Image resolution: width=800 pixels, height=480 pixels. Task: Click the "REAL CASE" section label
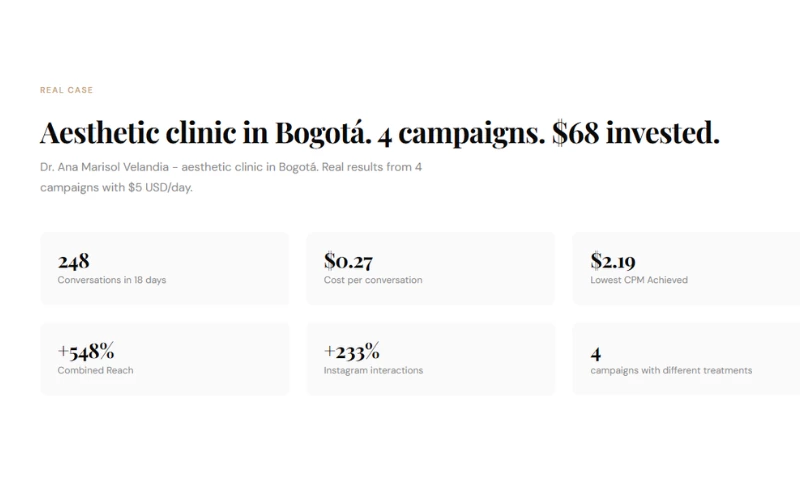[66, 90]
